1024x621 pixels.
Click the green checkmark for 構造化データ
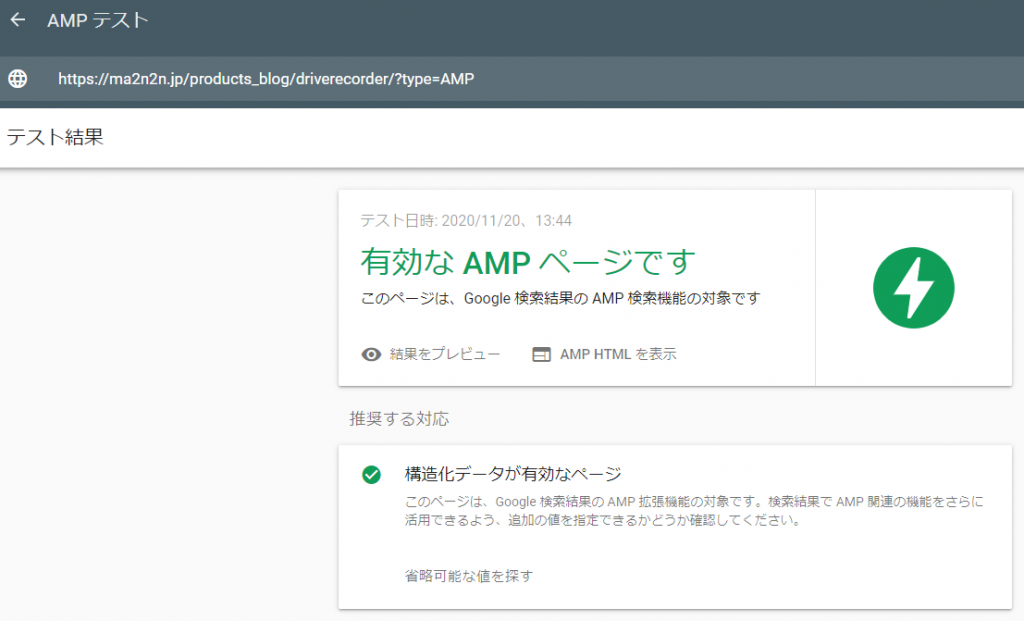372,475
